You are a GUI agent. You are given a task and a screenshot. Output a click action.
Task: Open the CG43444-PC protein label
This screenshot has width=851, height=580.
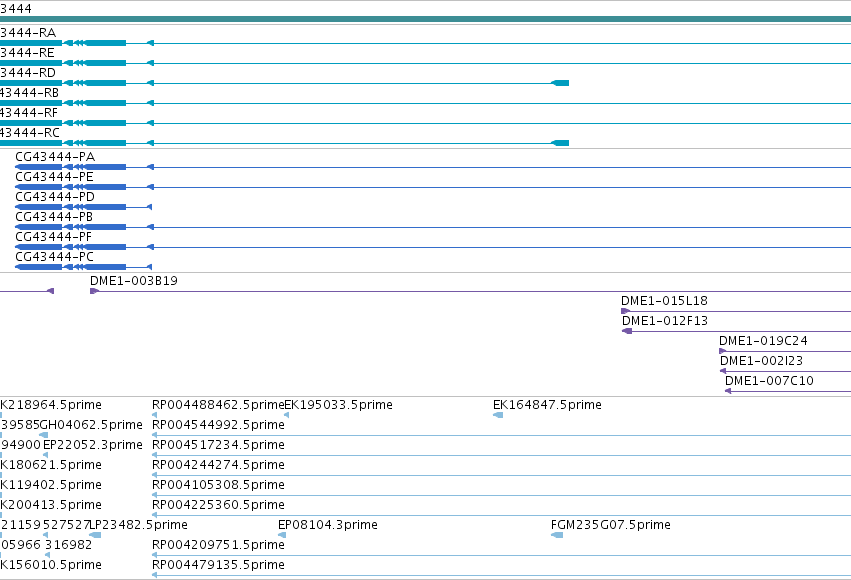(x=54, y=257)
